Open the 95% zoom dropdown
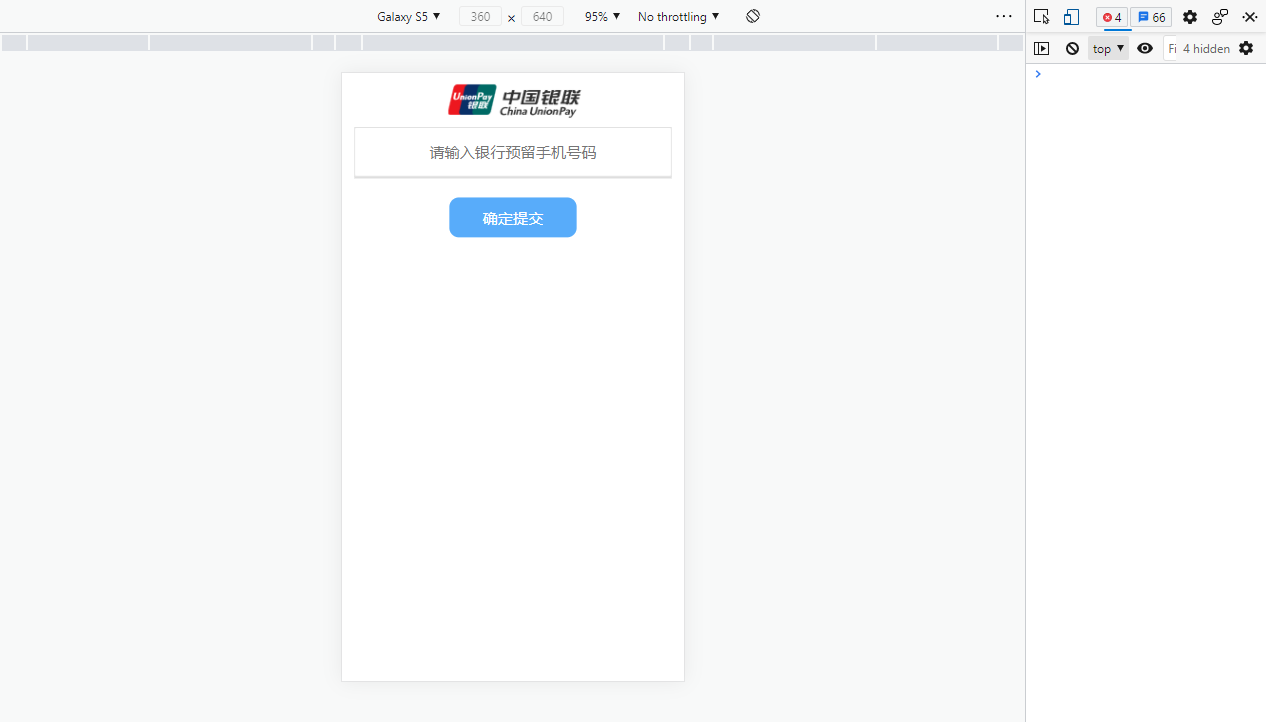Image resolution: width=1266 pixels, height=722 pixels. 602,17
